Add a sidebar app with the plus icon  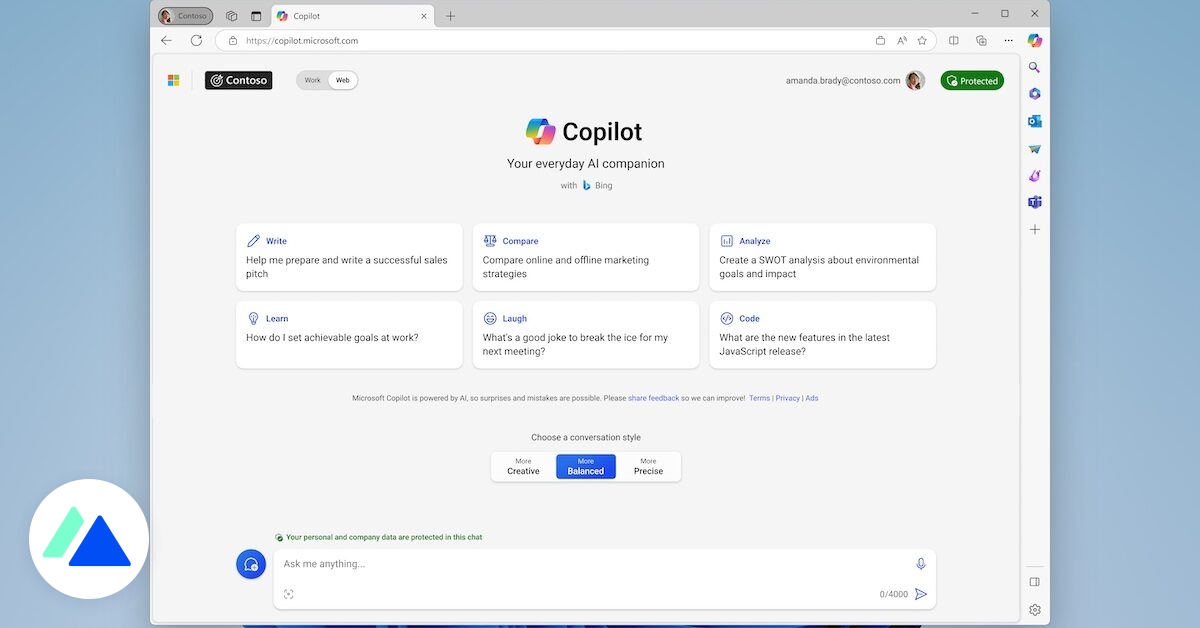click(x=1035, y=230)
